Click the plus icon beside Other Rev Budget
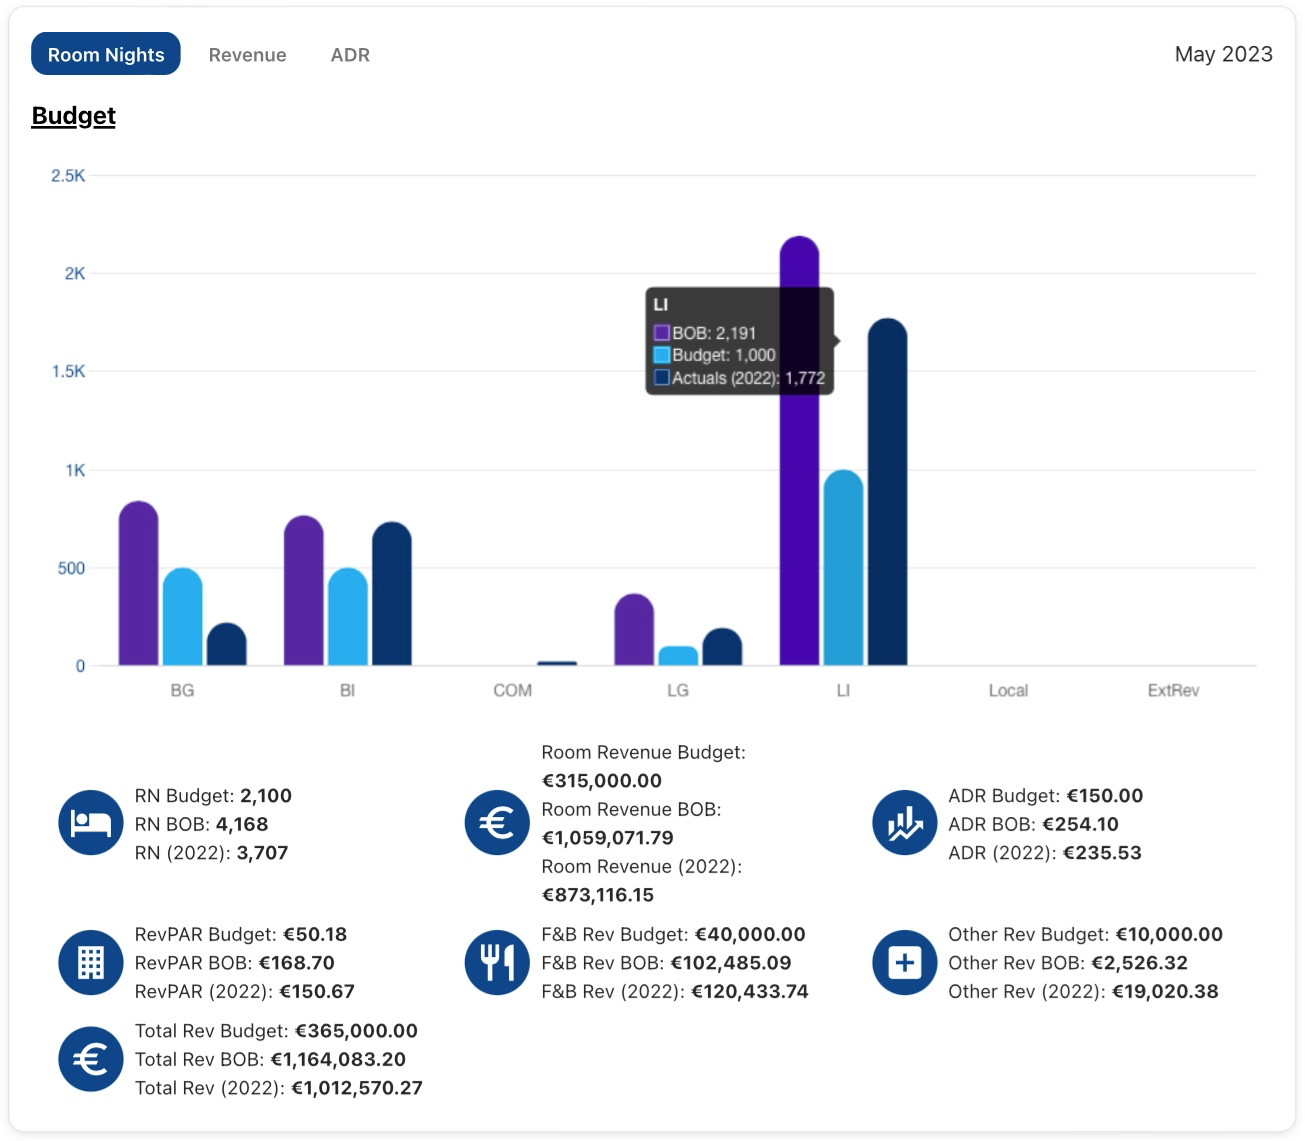1305x1141 pixels. [904, 962]
